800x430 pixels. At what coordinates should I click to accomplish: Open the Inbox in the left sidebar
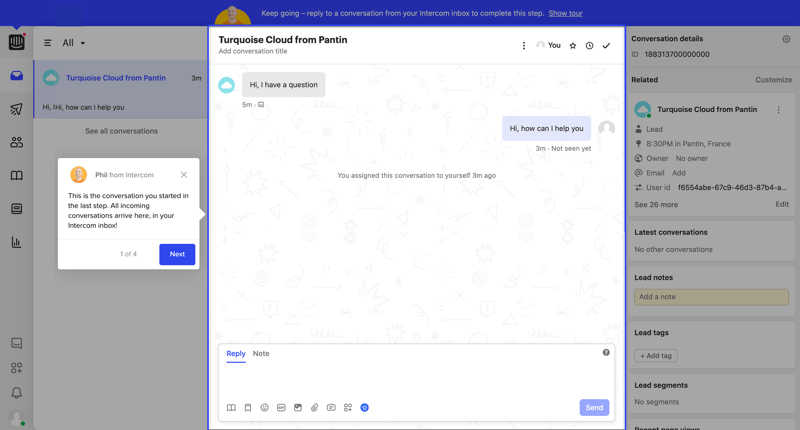coord(16,75)
